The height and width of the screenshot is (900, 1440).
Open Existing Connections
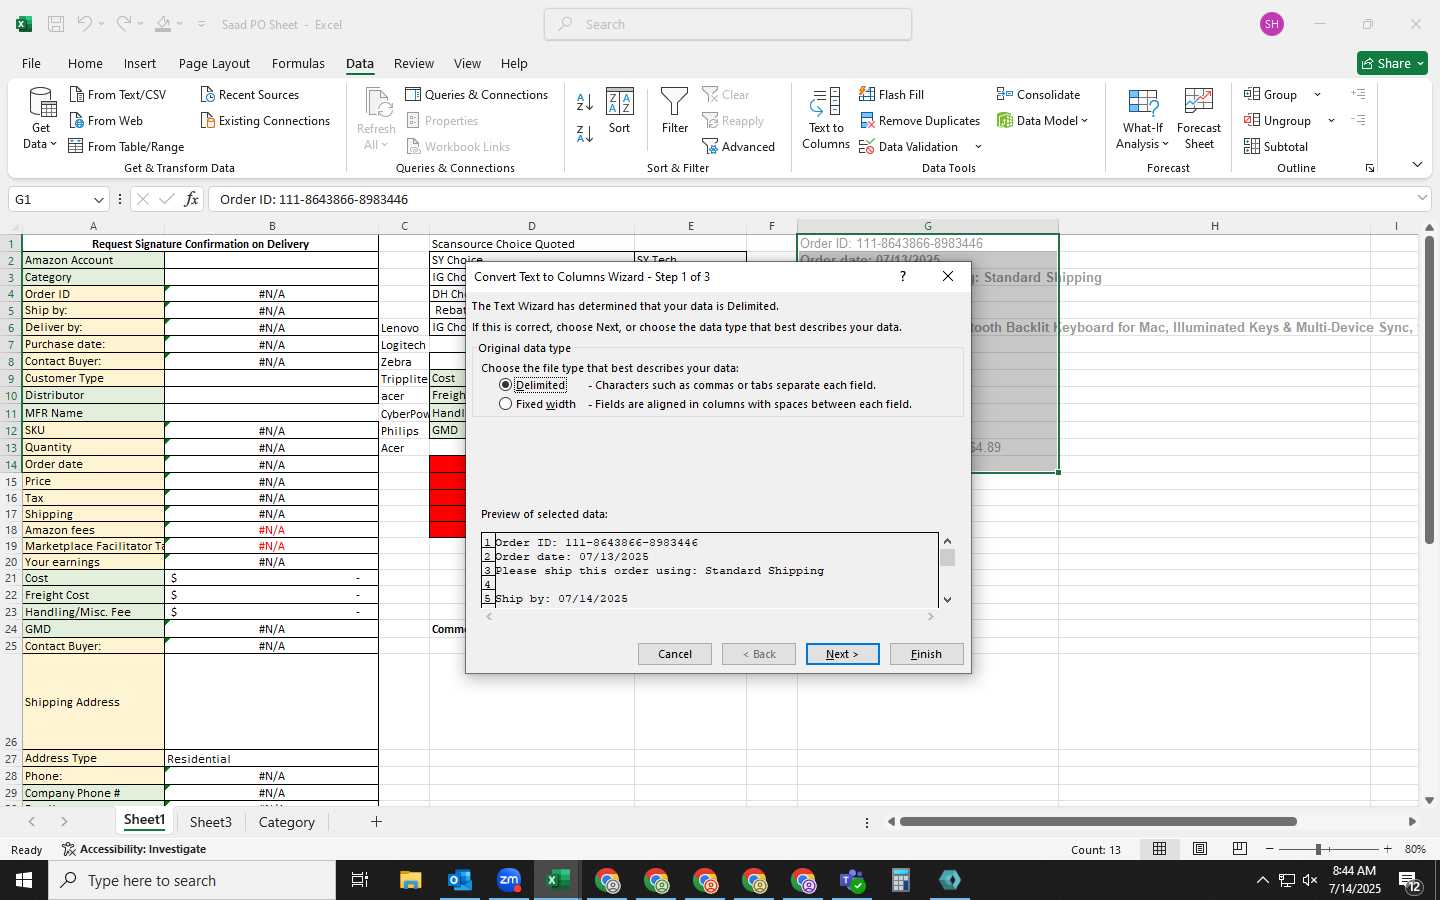pos(265,120)
